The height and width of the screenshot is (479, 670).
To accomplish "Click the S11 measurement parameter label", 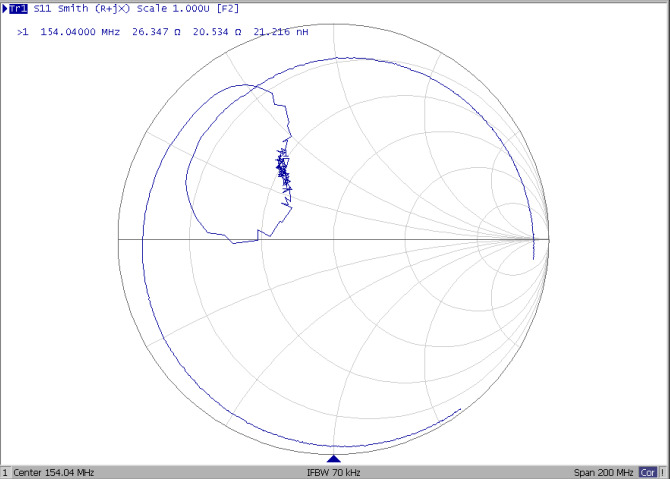I will [44, 8].
